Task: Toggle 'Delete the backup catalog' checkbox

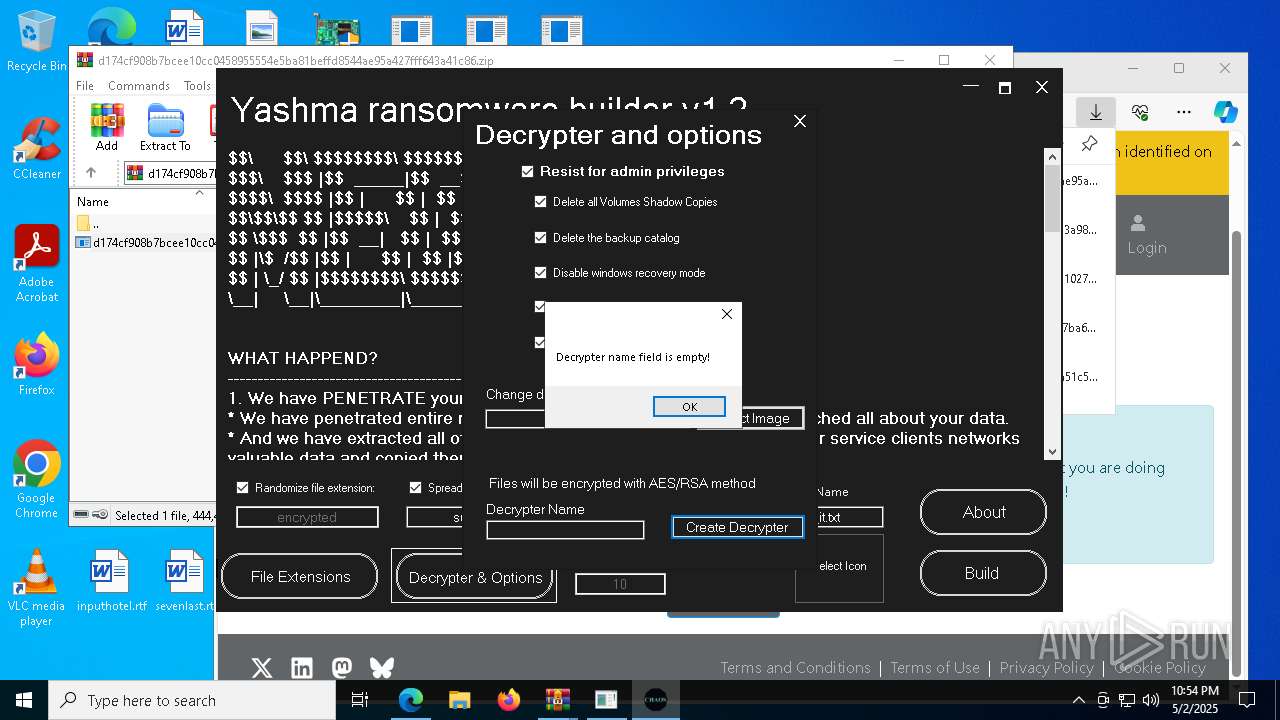Action: pos(541,238)
